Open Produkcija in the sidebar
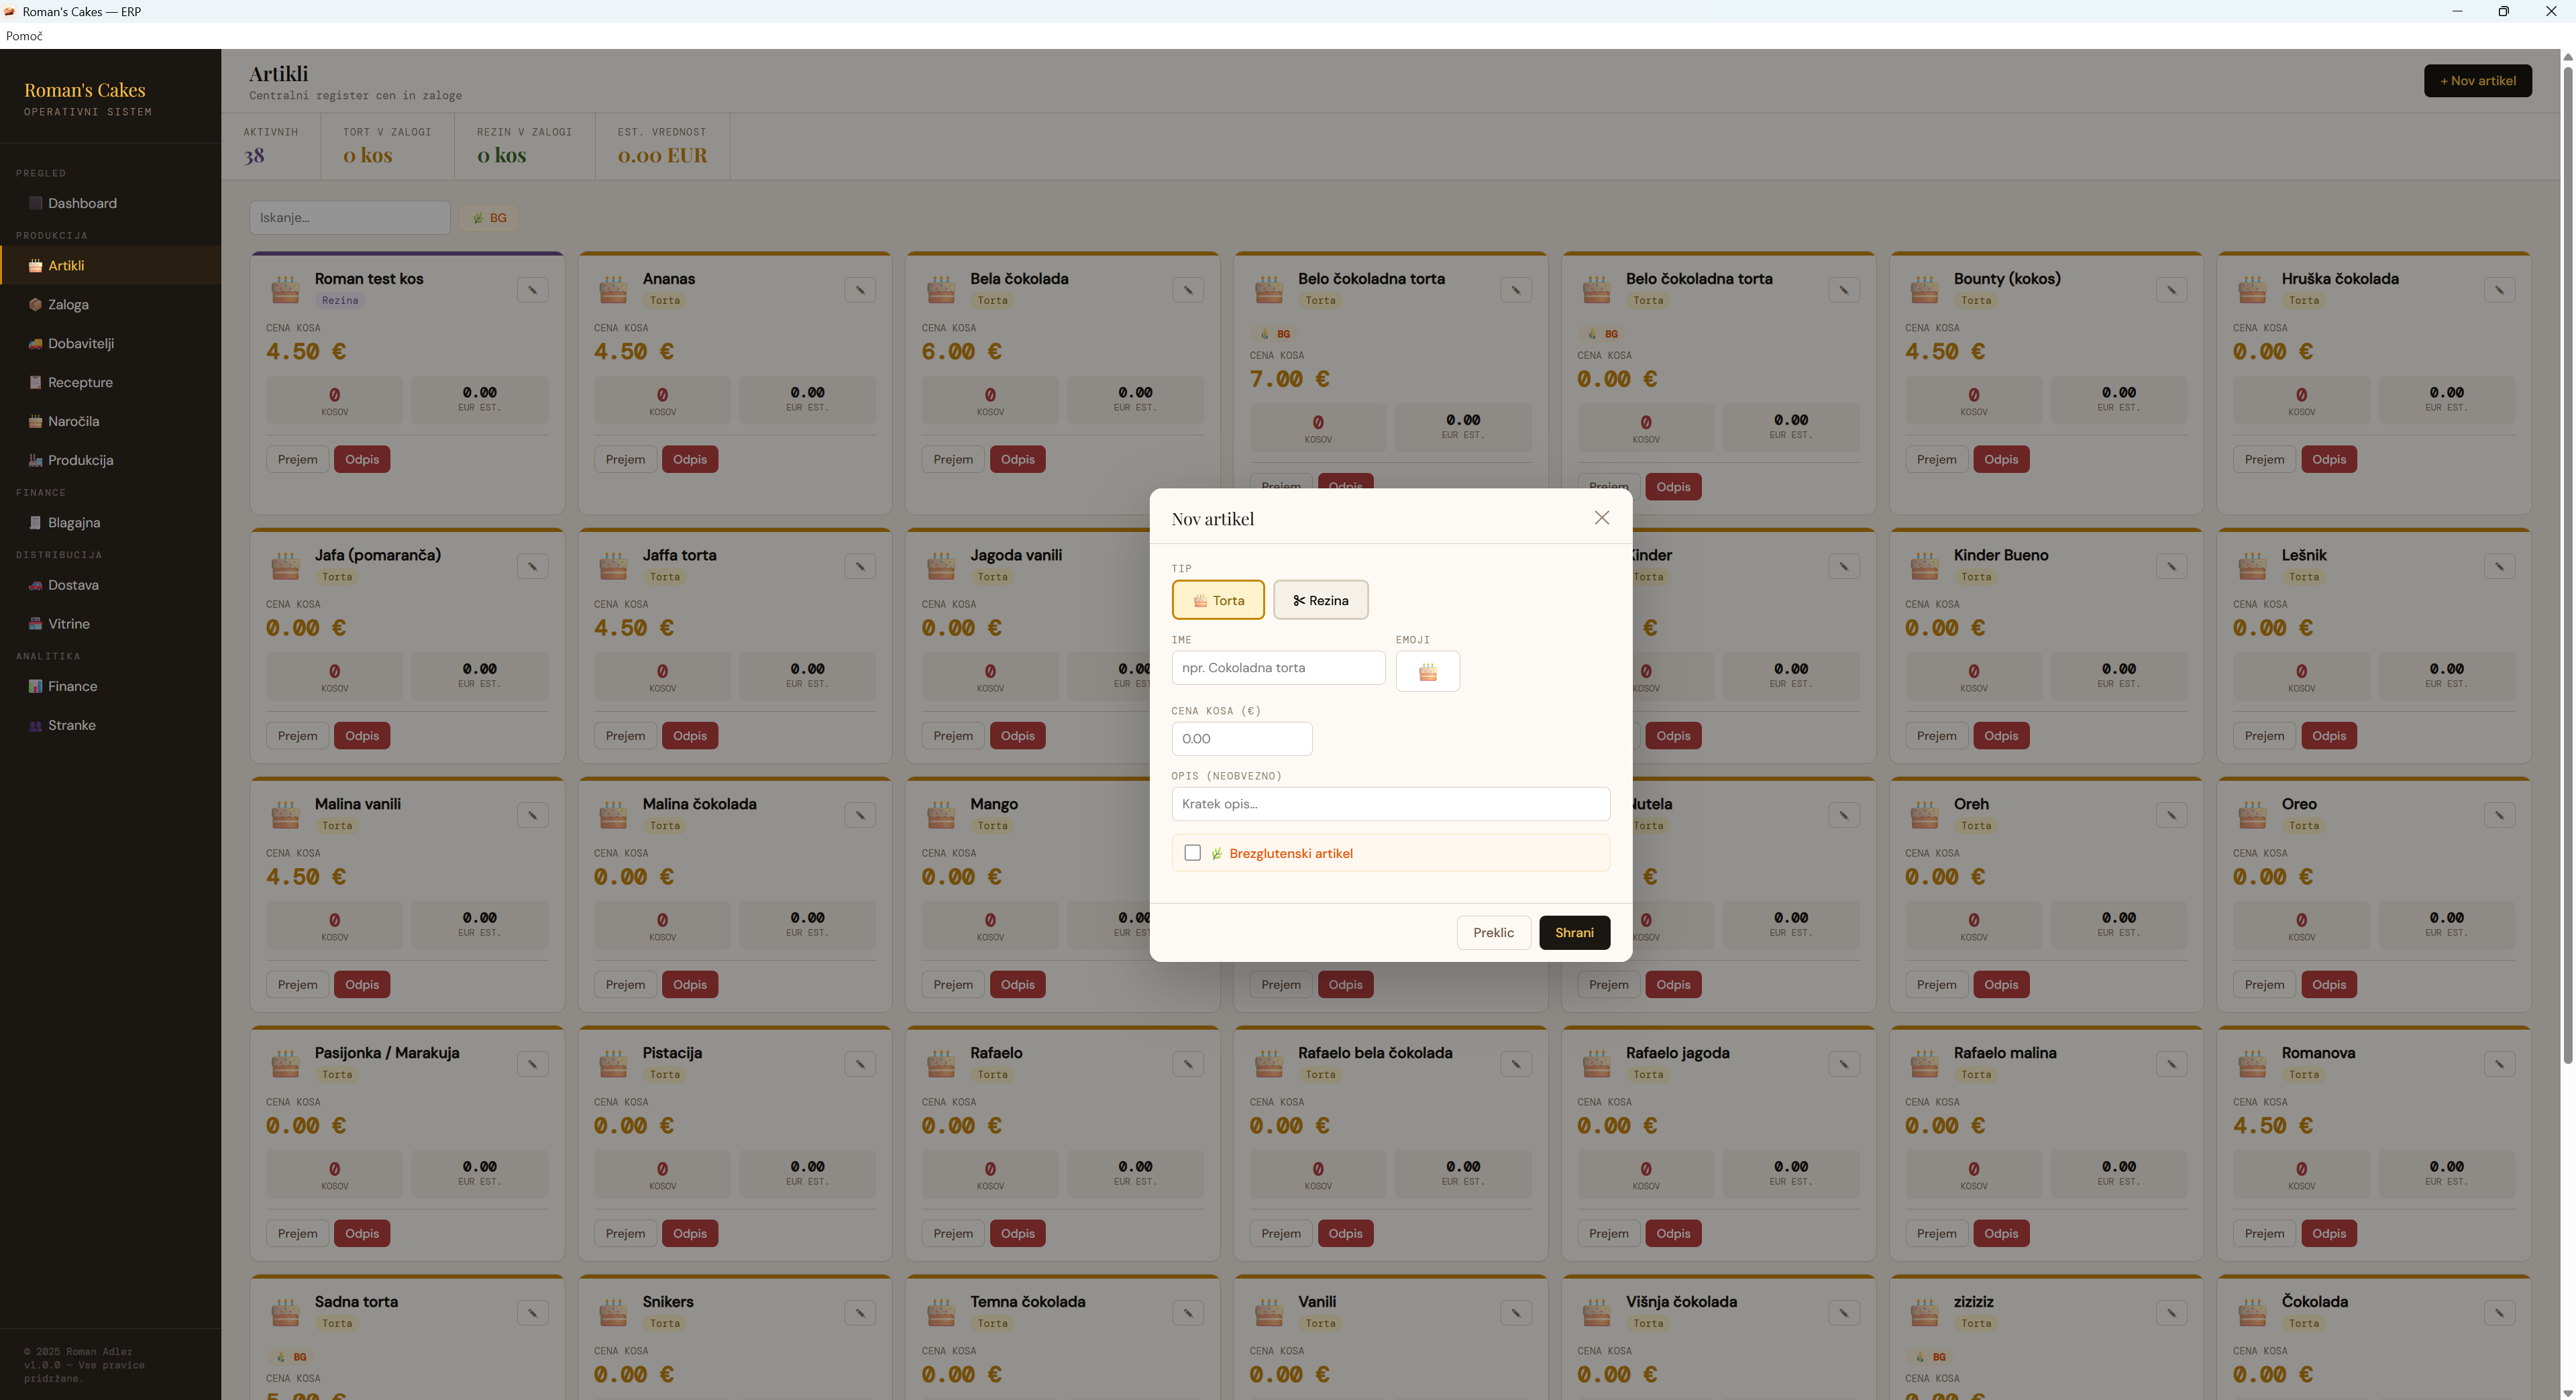Viewport: 2576px width, 1400px height. pos(110,461)
